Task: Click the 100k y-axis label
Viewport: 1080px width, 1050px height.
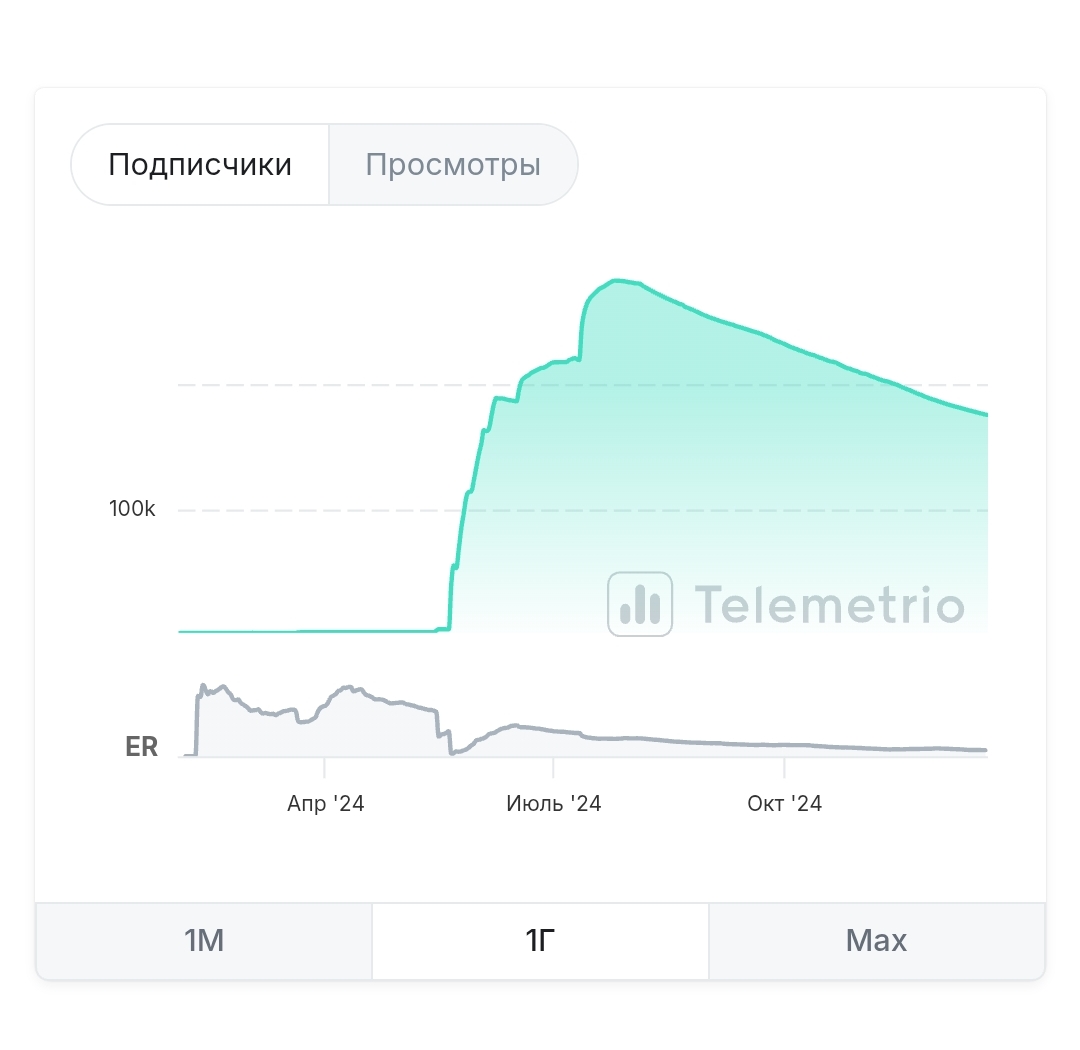Action: (132, 509)
